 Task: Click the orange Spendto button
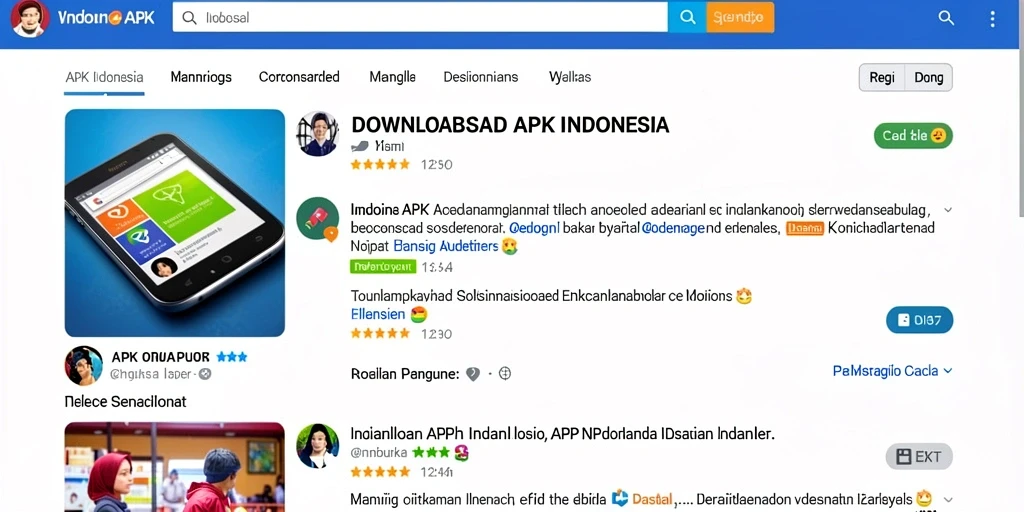click(740, 18)
